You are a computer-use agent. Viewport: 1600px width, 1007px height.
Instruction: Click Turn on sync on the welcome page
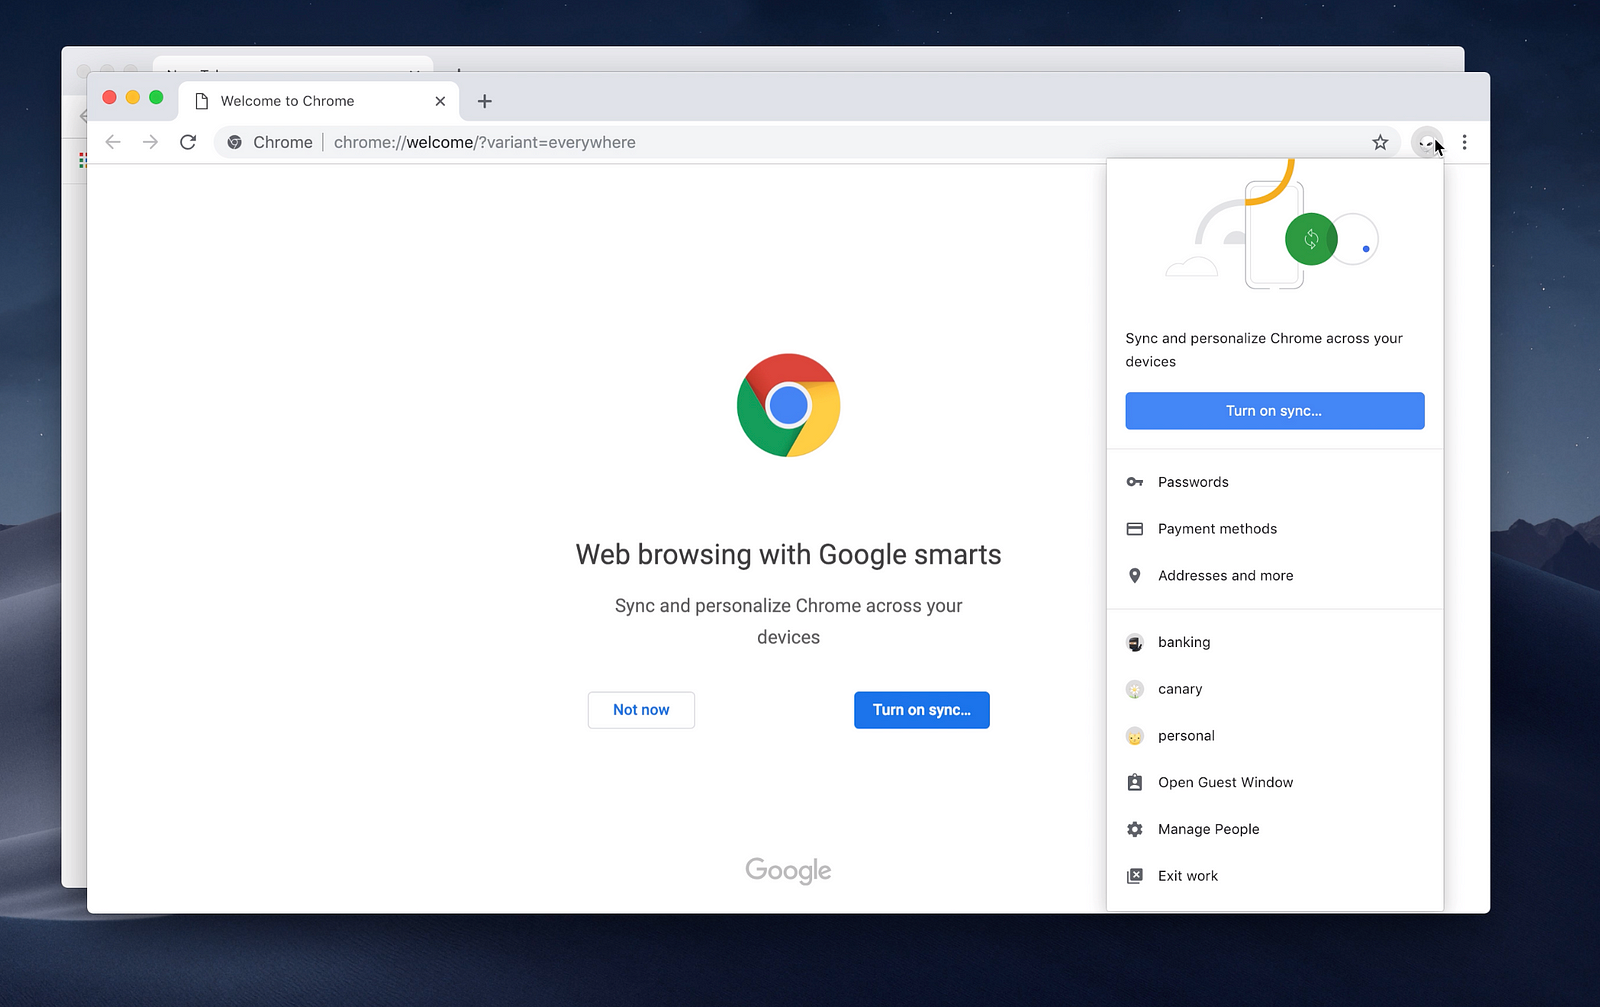click(922, 710)
